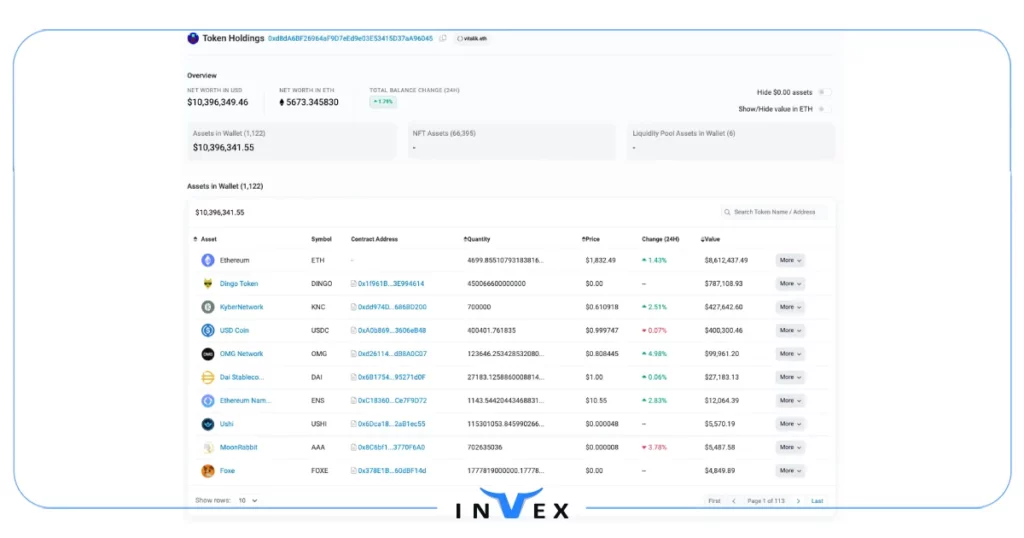
Task: Click the USD Coin logo icon
Action: coord(208,330)
